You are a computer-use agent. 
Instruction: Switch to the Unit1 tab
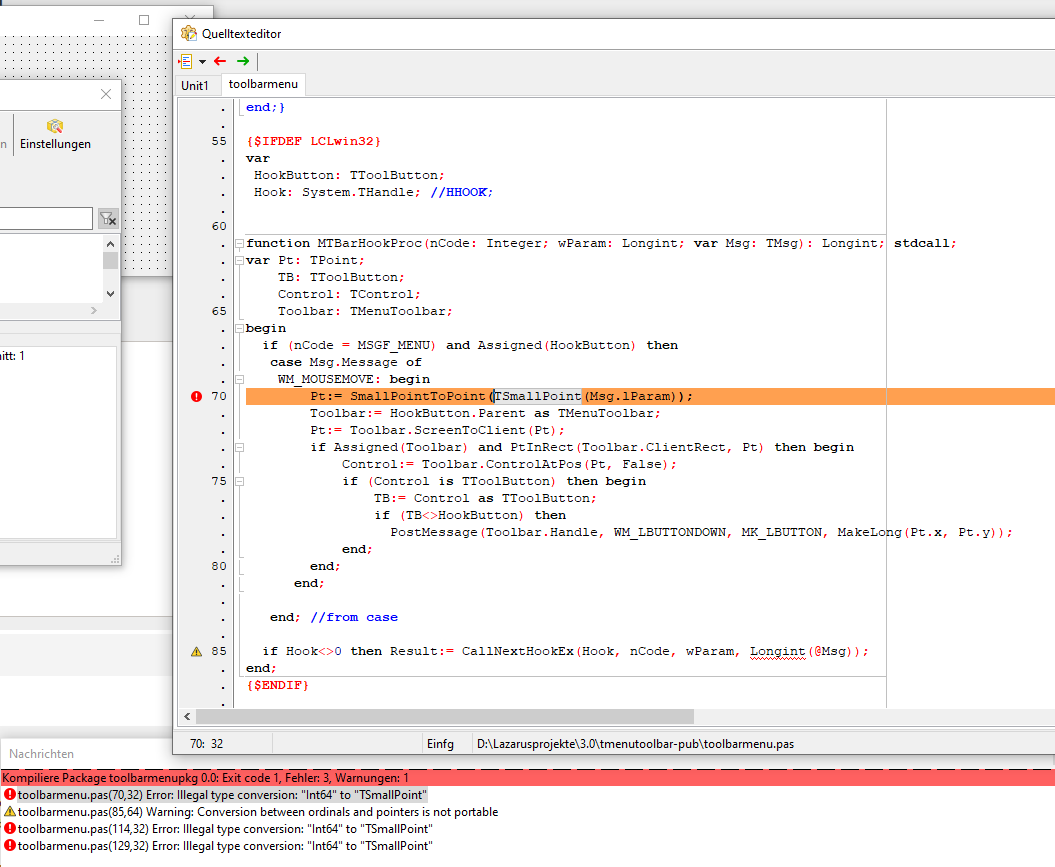[x=195, y=85]
